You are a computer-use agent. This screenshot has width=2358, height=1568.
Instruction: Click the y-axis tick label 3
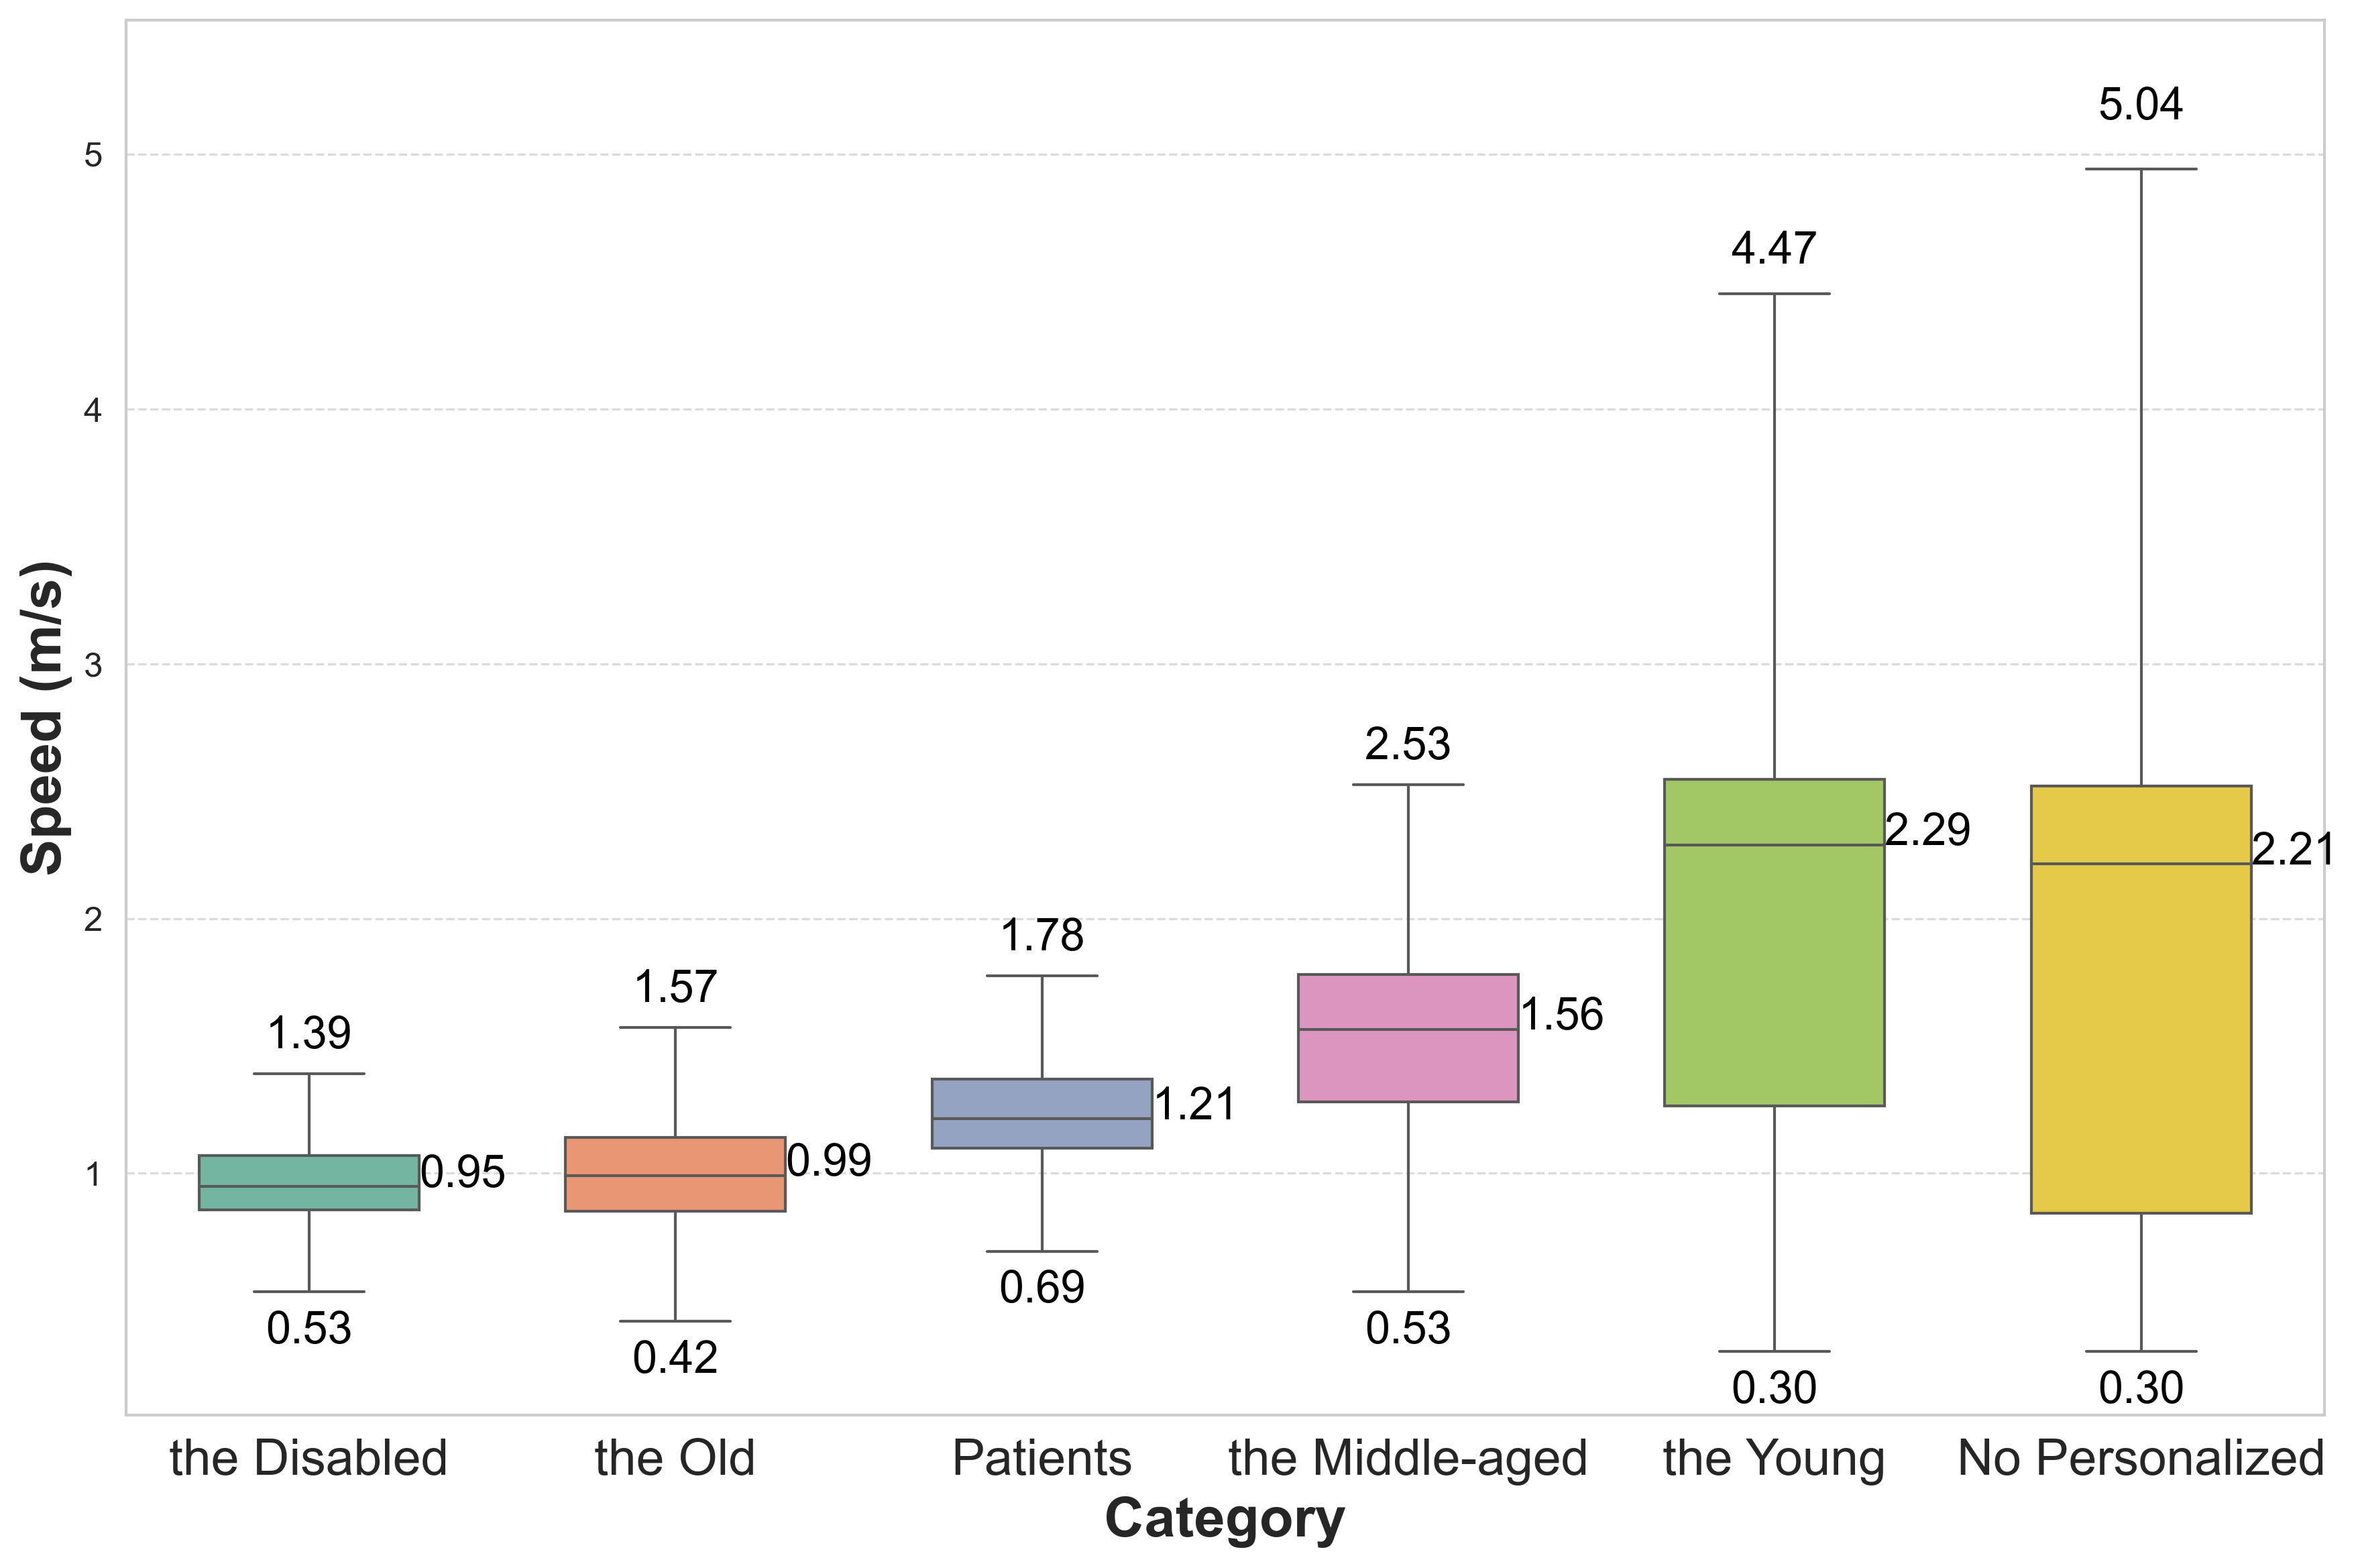(93, 665)
